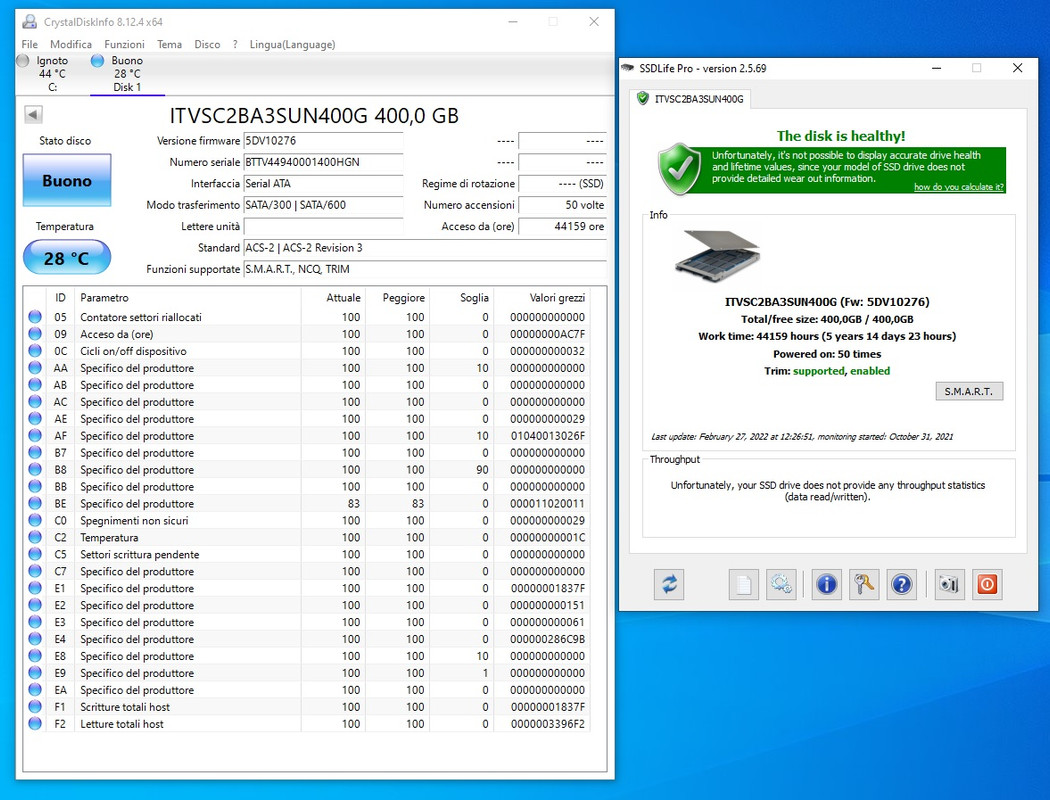Open SSDLife settings gears icon
The height and width of the screenshot is (800, 1050).
point(781,584)
